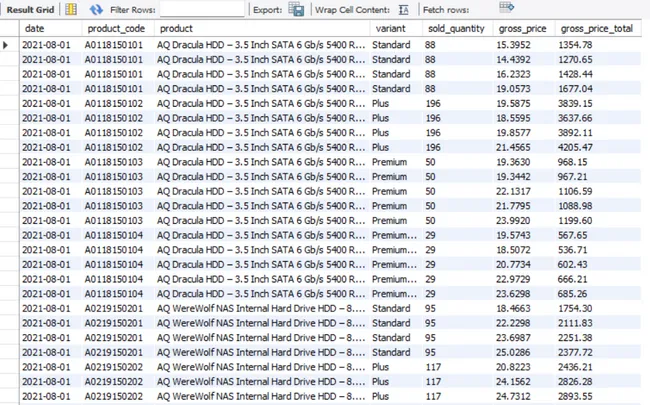
Task: Select the gross_price cell 20.8223
Action: click(x=513, y=367)
